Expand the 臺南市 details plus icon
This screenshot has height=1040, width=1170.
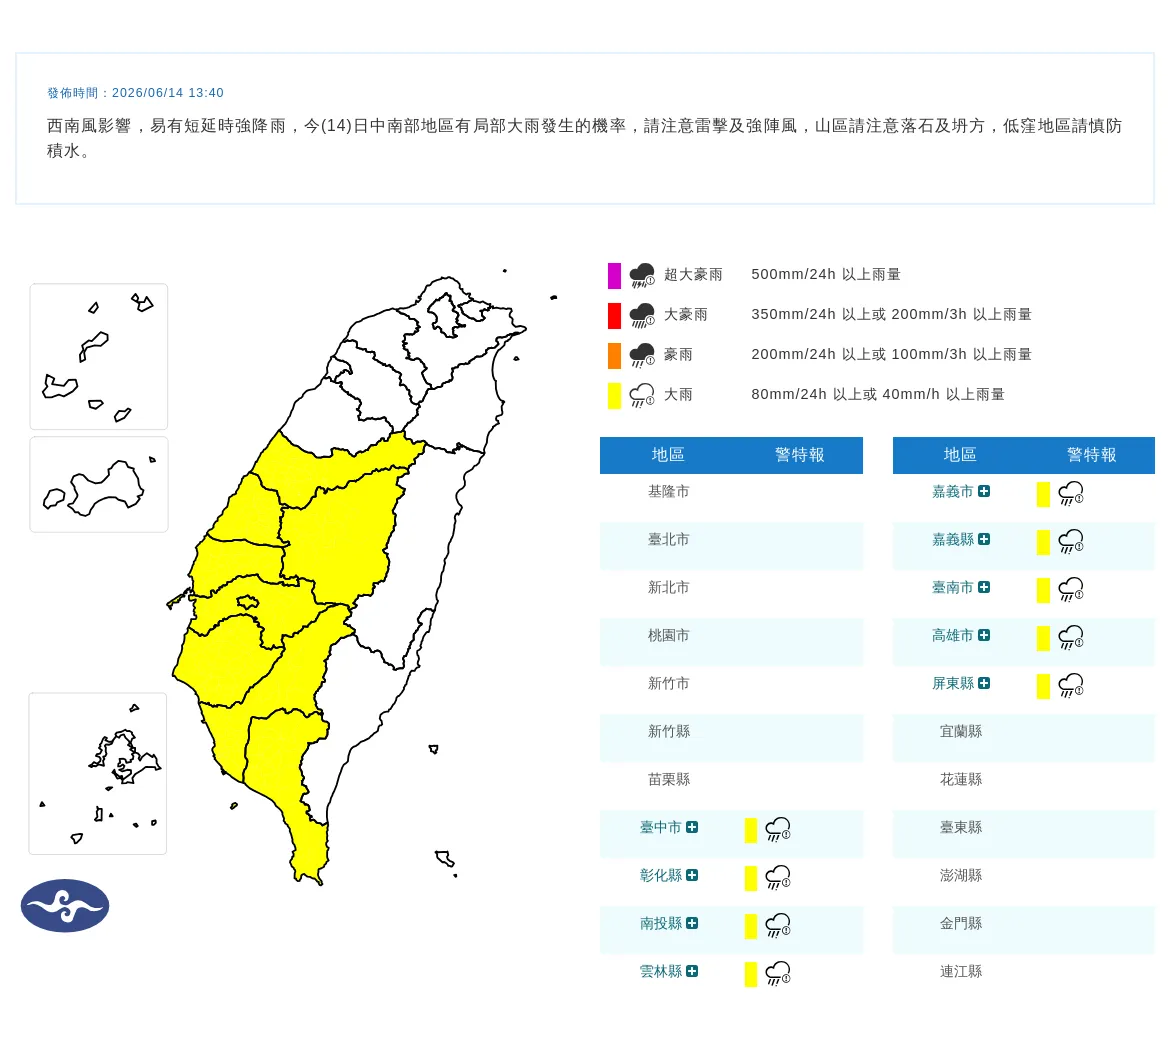pyautogui.click(x=984, y=587)
